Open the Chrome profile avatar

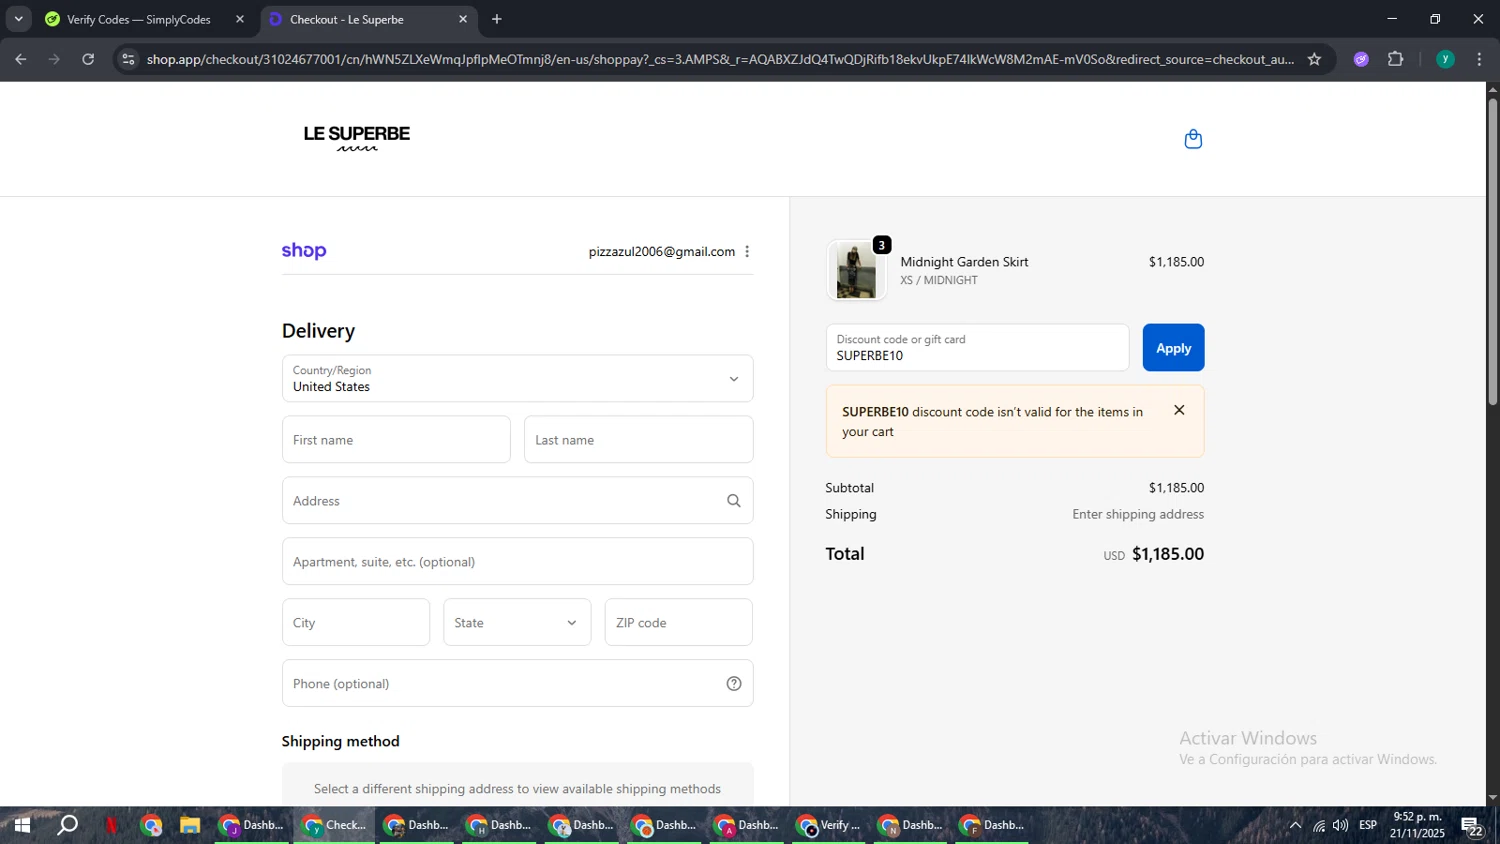coord(1445,59)
